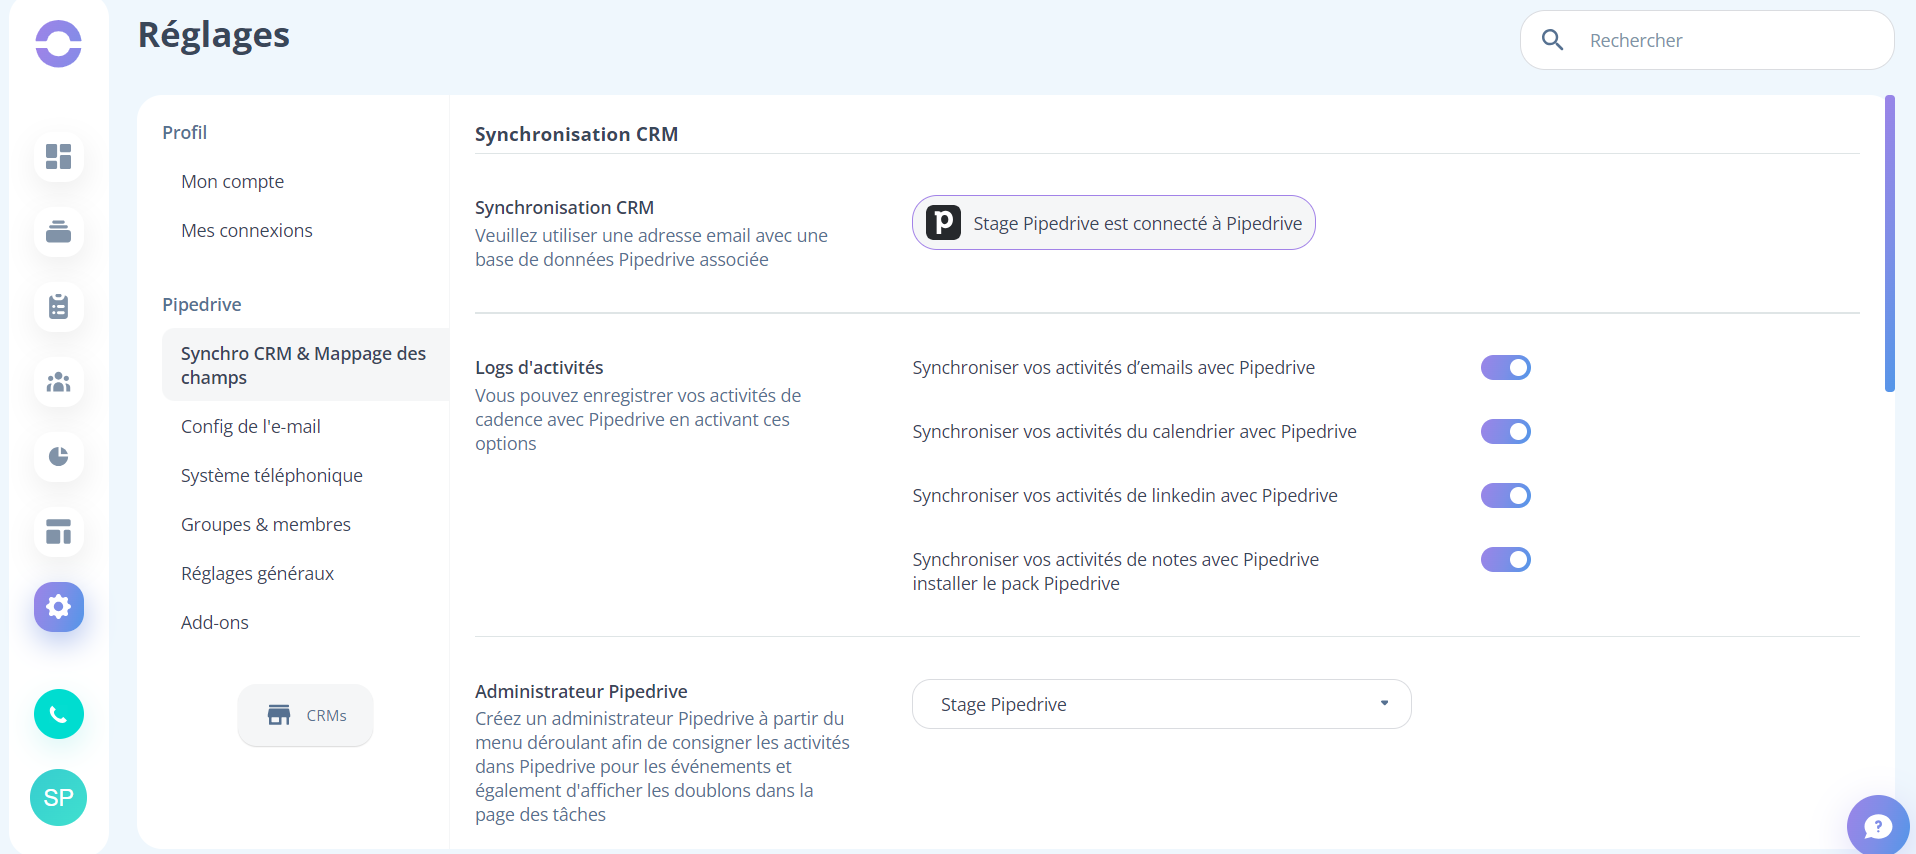
Task: Click the Administrateur Pipedrive heading
Action: pos(581,691)
